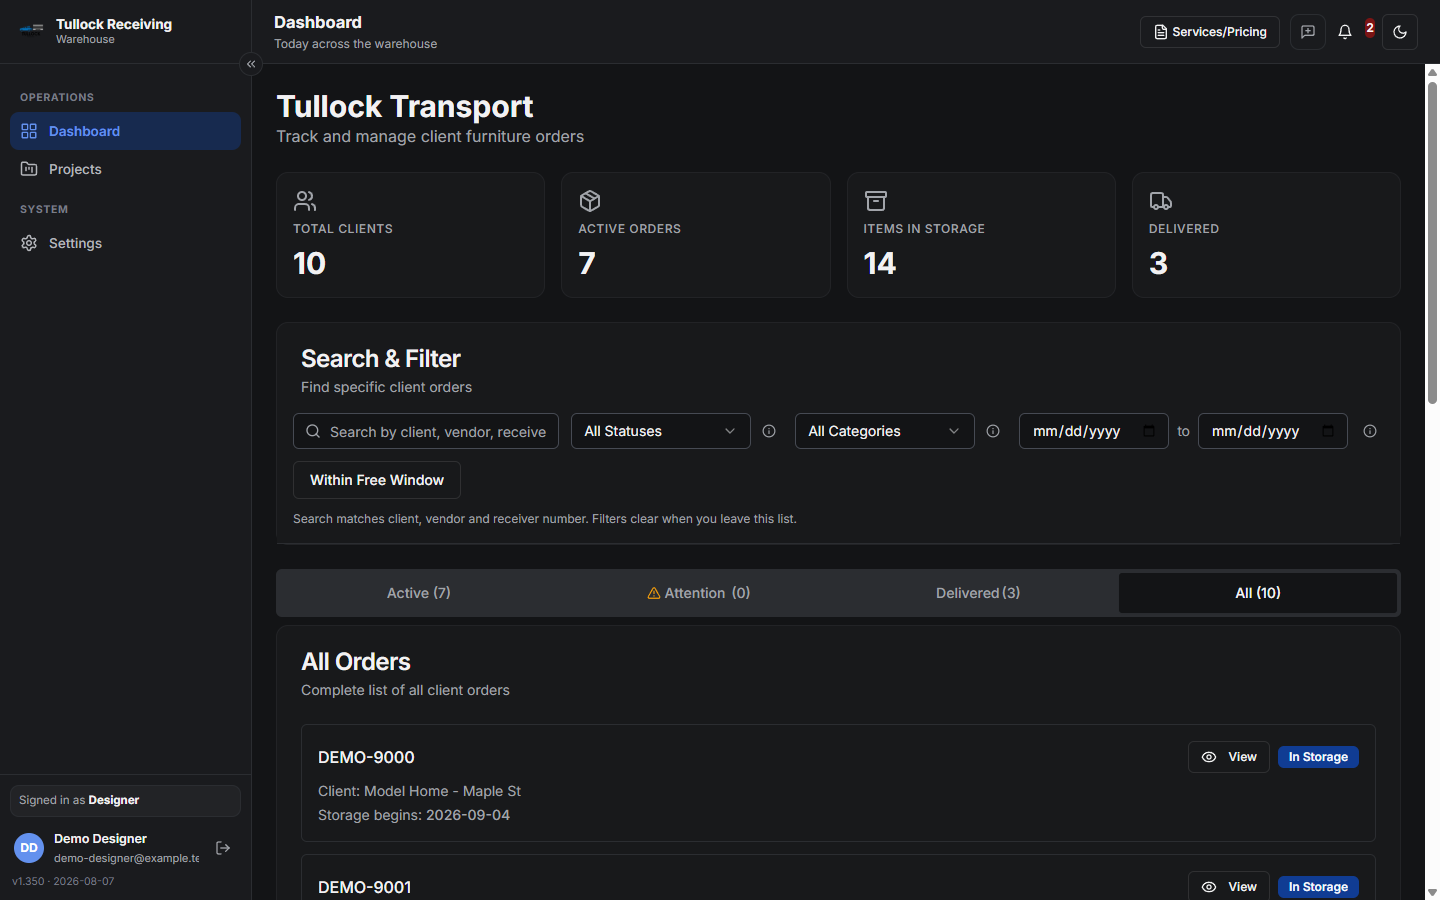The height and width of the screenshot is (900, 1440).
Task: Open the All Statuses dropdown
Action: click(x=661, y=431)
